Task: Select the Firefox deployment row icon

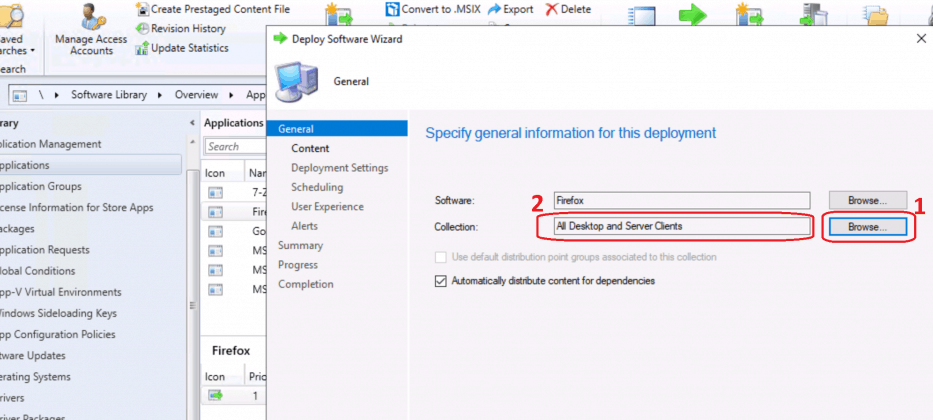Action: tap(217, 396)
